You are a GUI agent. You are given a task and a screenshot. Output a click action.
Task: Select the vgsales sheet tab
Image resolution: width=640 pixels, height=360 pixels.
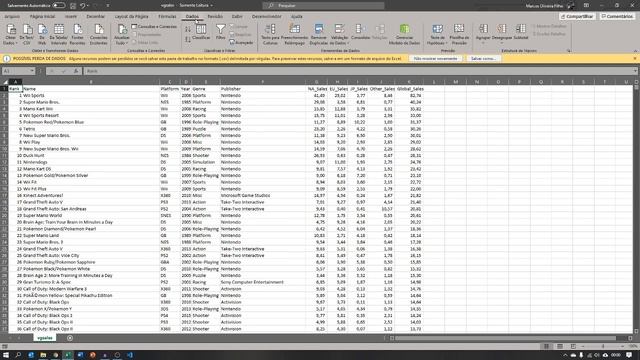pyautogui.click(x=45, y=338)
